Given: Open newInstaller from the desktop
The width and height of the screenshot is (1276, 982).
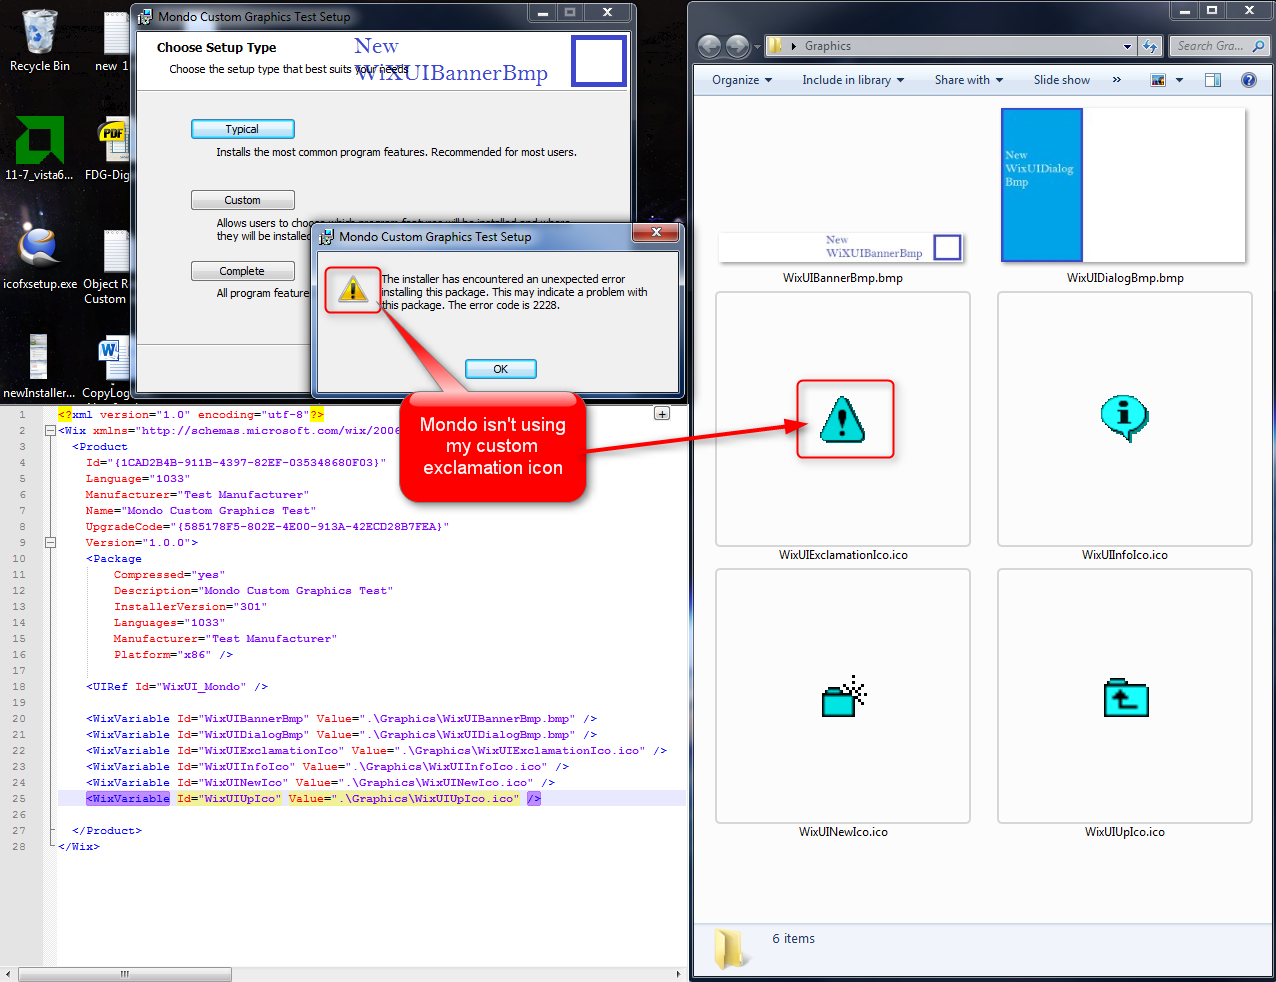Looking at the screenshot, I should (x=38, y=355).
